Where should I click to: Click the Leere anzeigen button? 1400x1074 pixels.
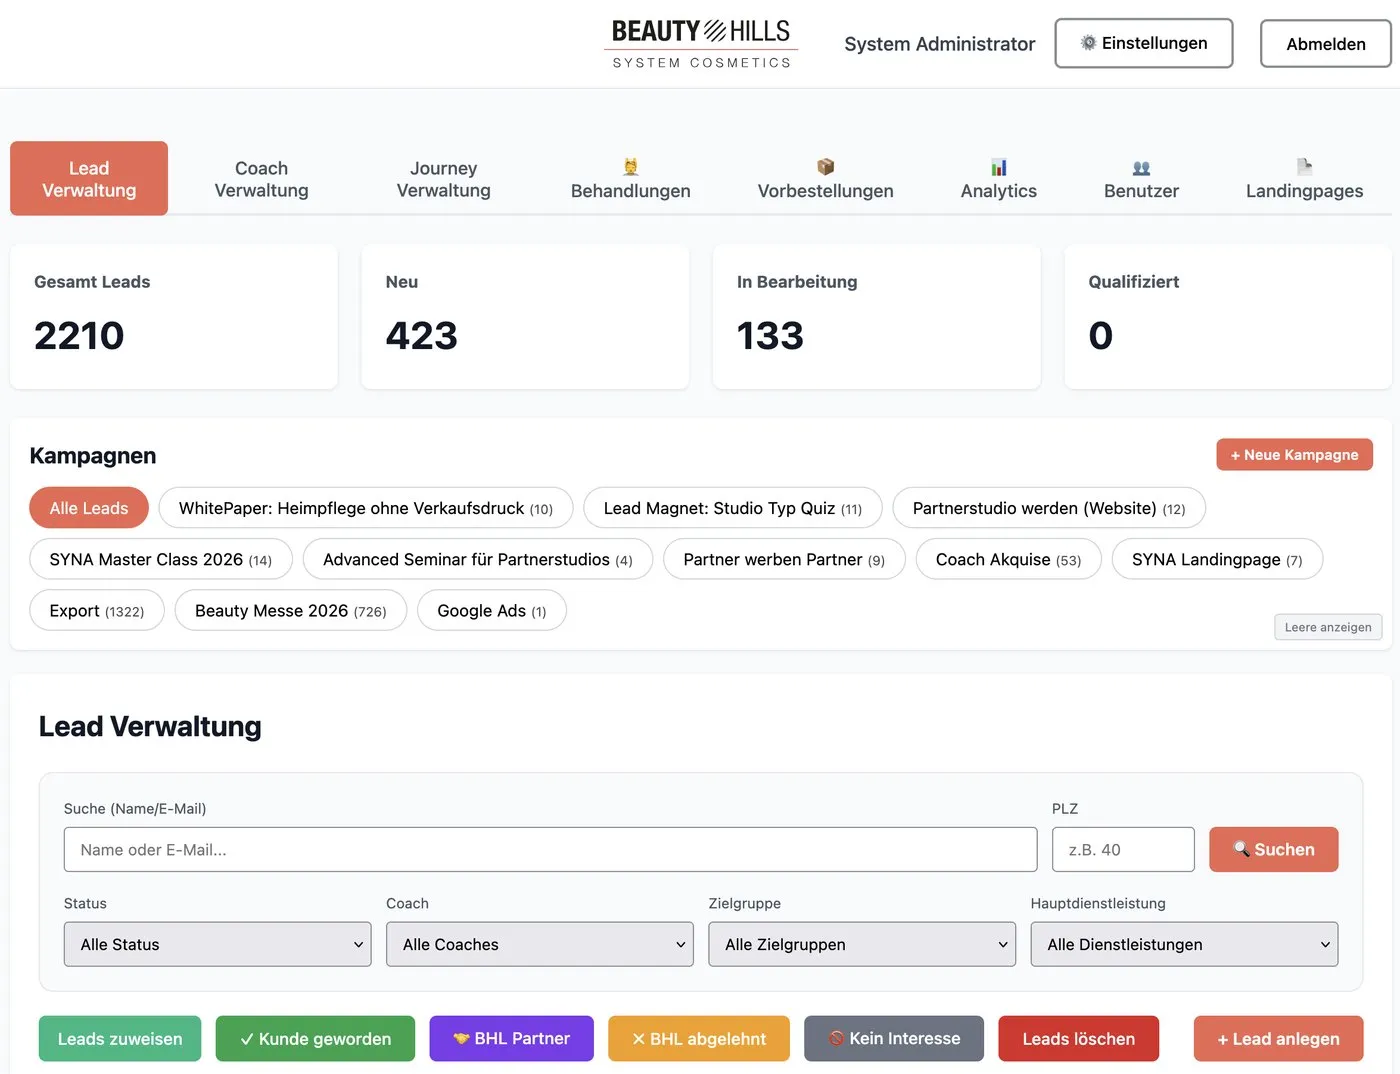[1328, 627]
